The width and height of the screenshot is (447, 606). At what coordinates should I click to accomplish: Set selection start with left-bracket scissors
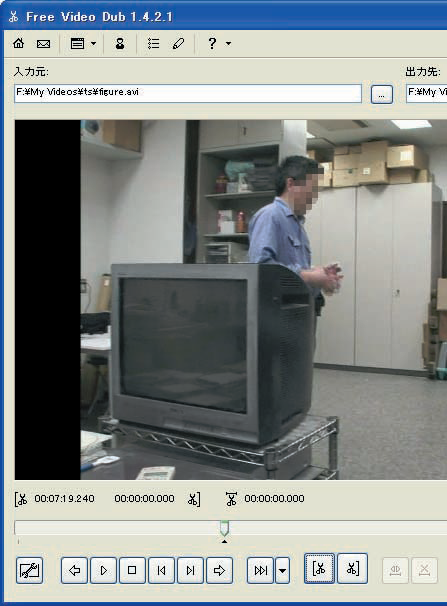tap(319, 569)
